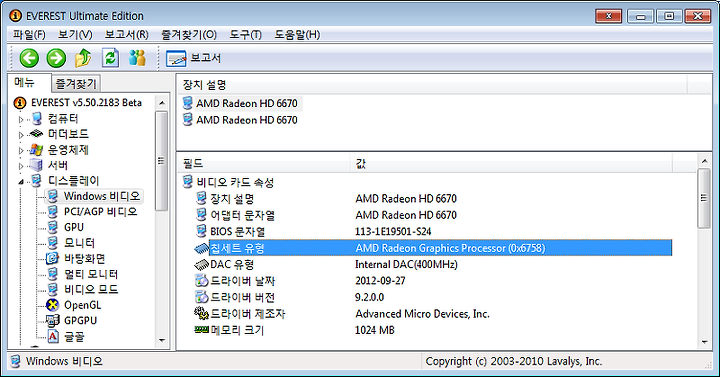Select the 운영체제 Windows flag icon
The height and width of the screenshot is (377, 720).
[36, 150]
